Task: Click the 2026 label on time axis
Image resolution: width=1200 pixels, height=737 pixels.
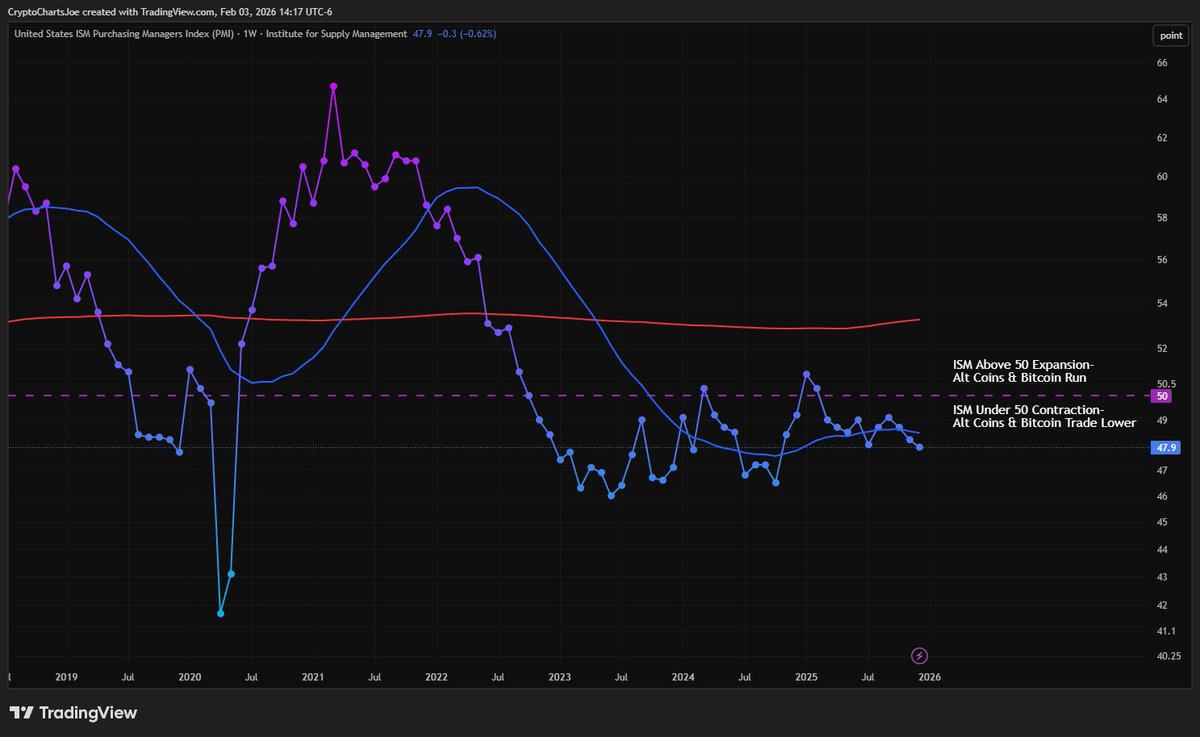Action: coord(929,677)
